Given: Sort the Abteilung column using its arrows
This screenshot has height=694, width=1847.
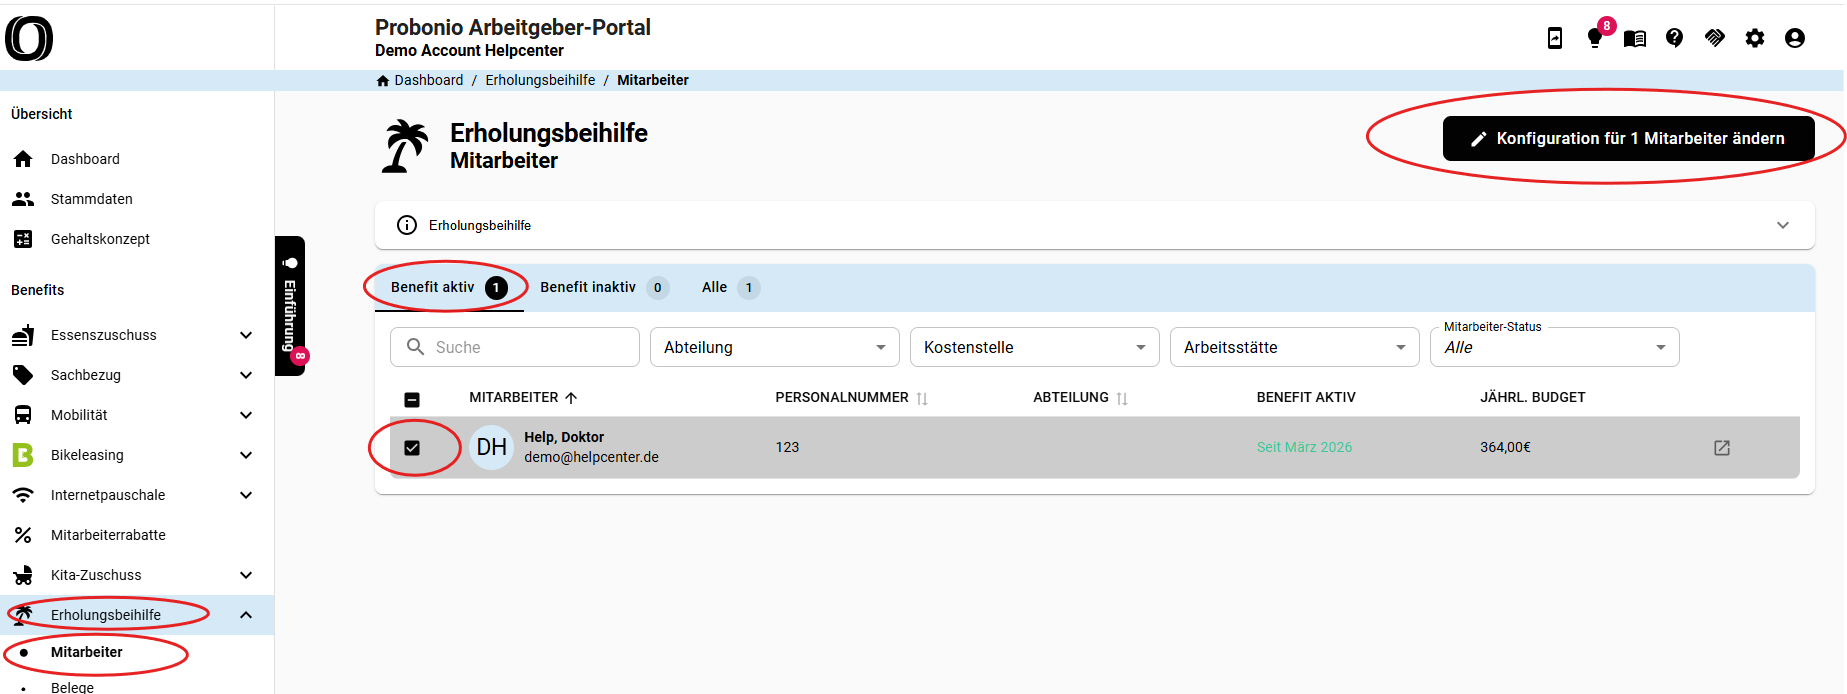Looking at the screenshot, I should coord(1122,398).
